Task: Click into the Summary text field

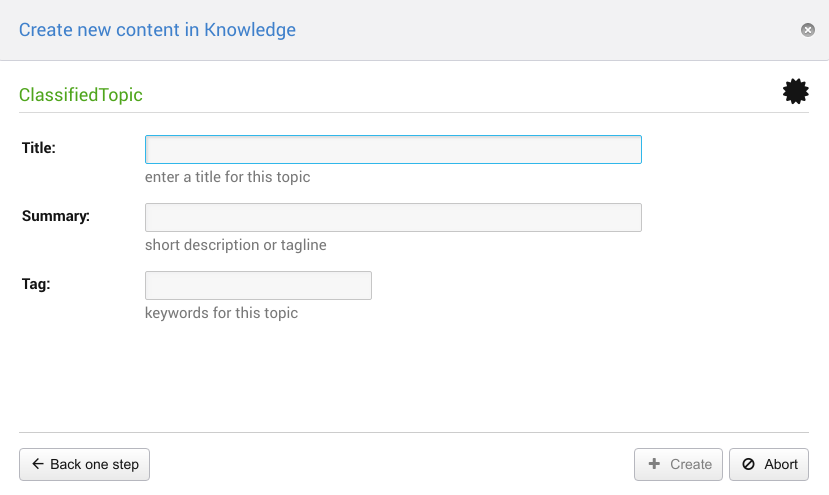Action: tap(393, 217)
